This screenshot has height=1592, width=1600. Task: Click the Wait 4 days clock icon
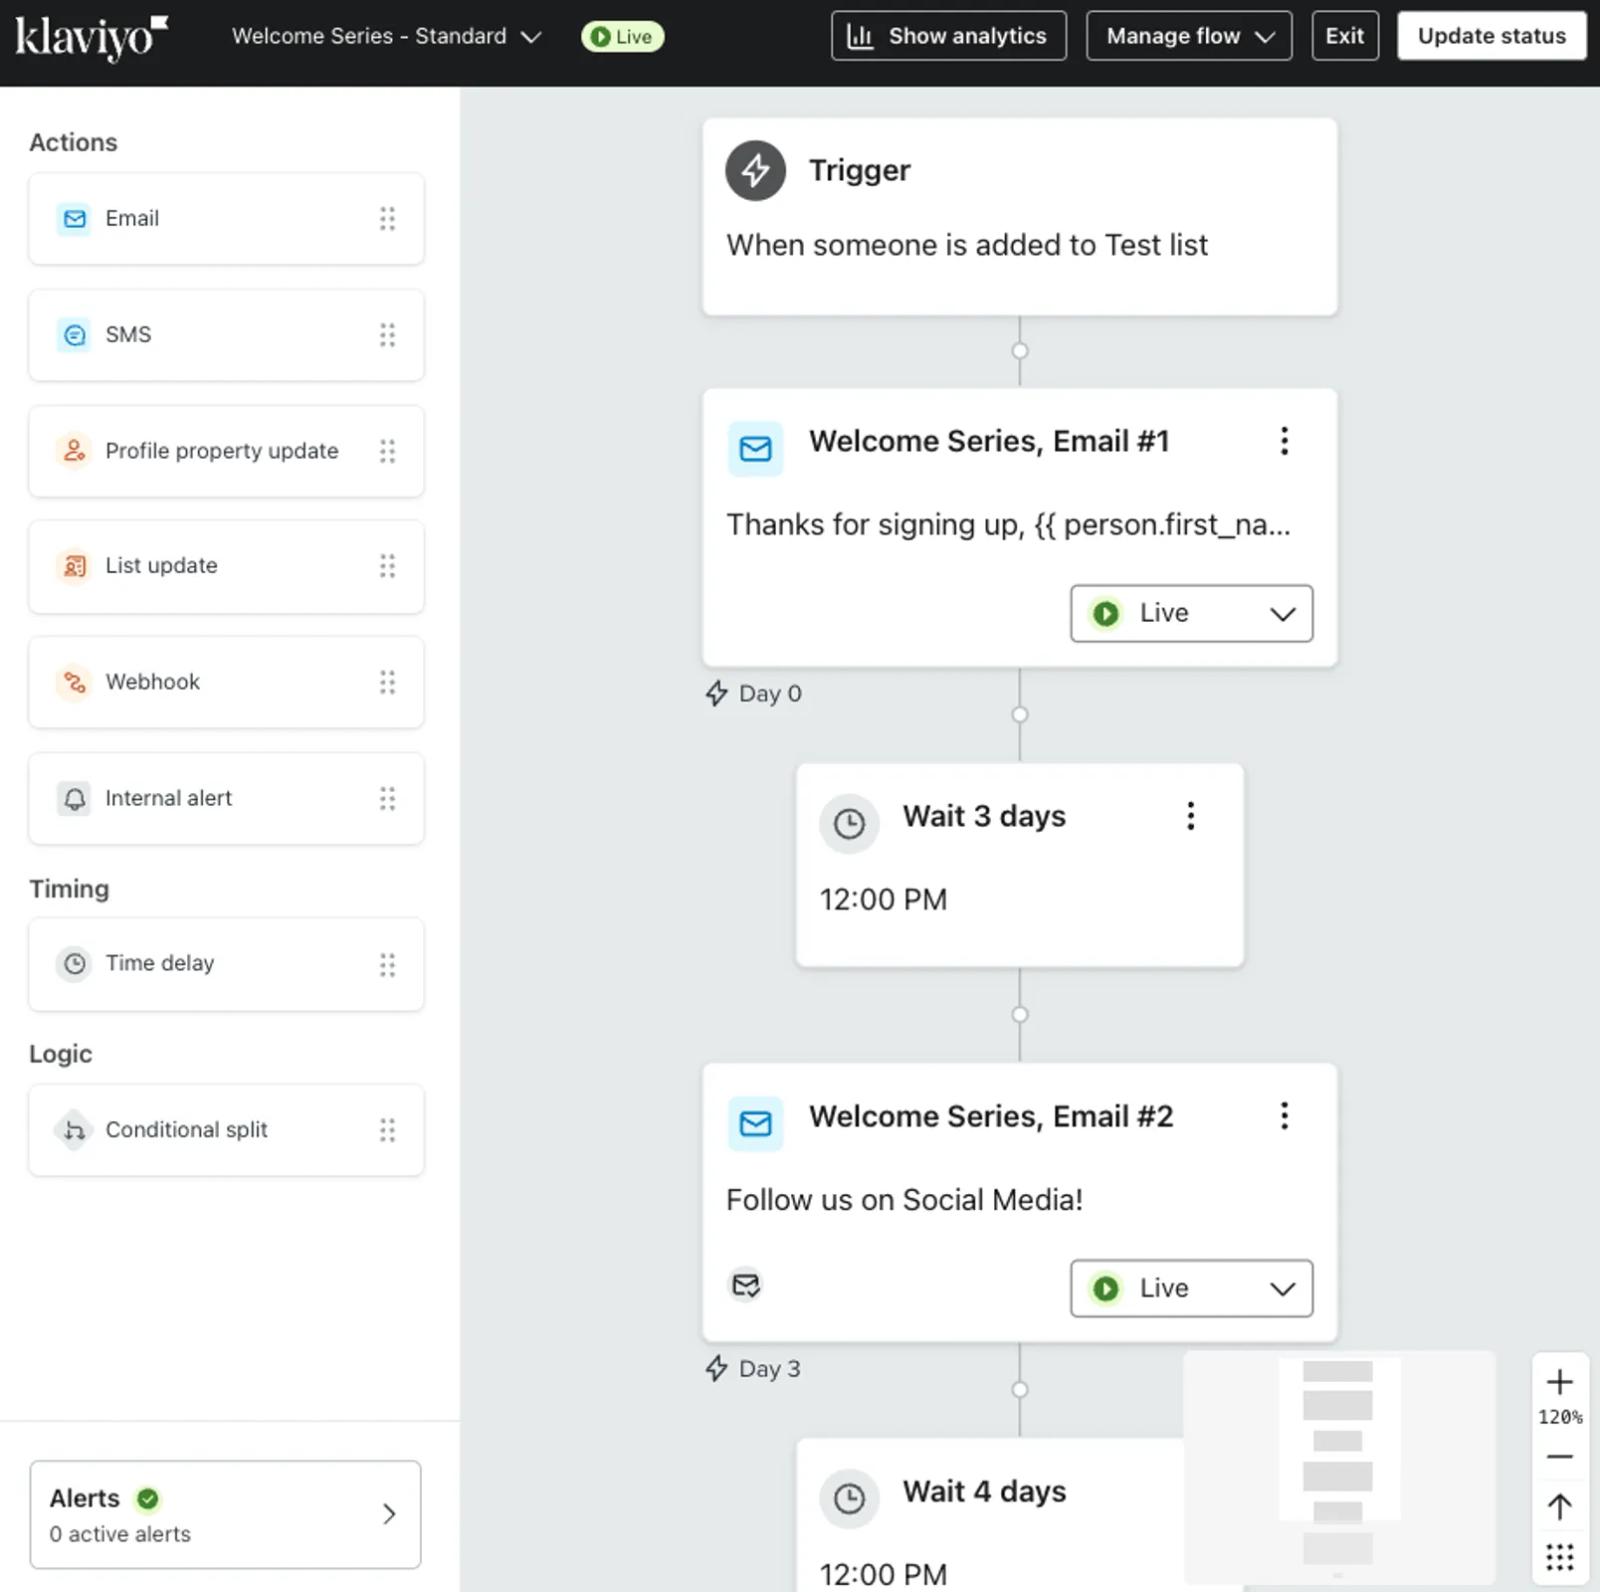pos(849,1499)
